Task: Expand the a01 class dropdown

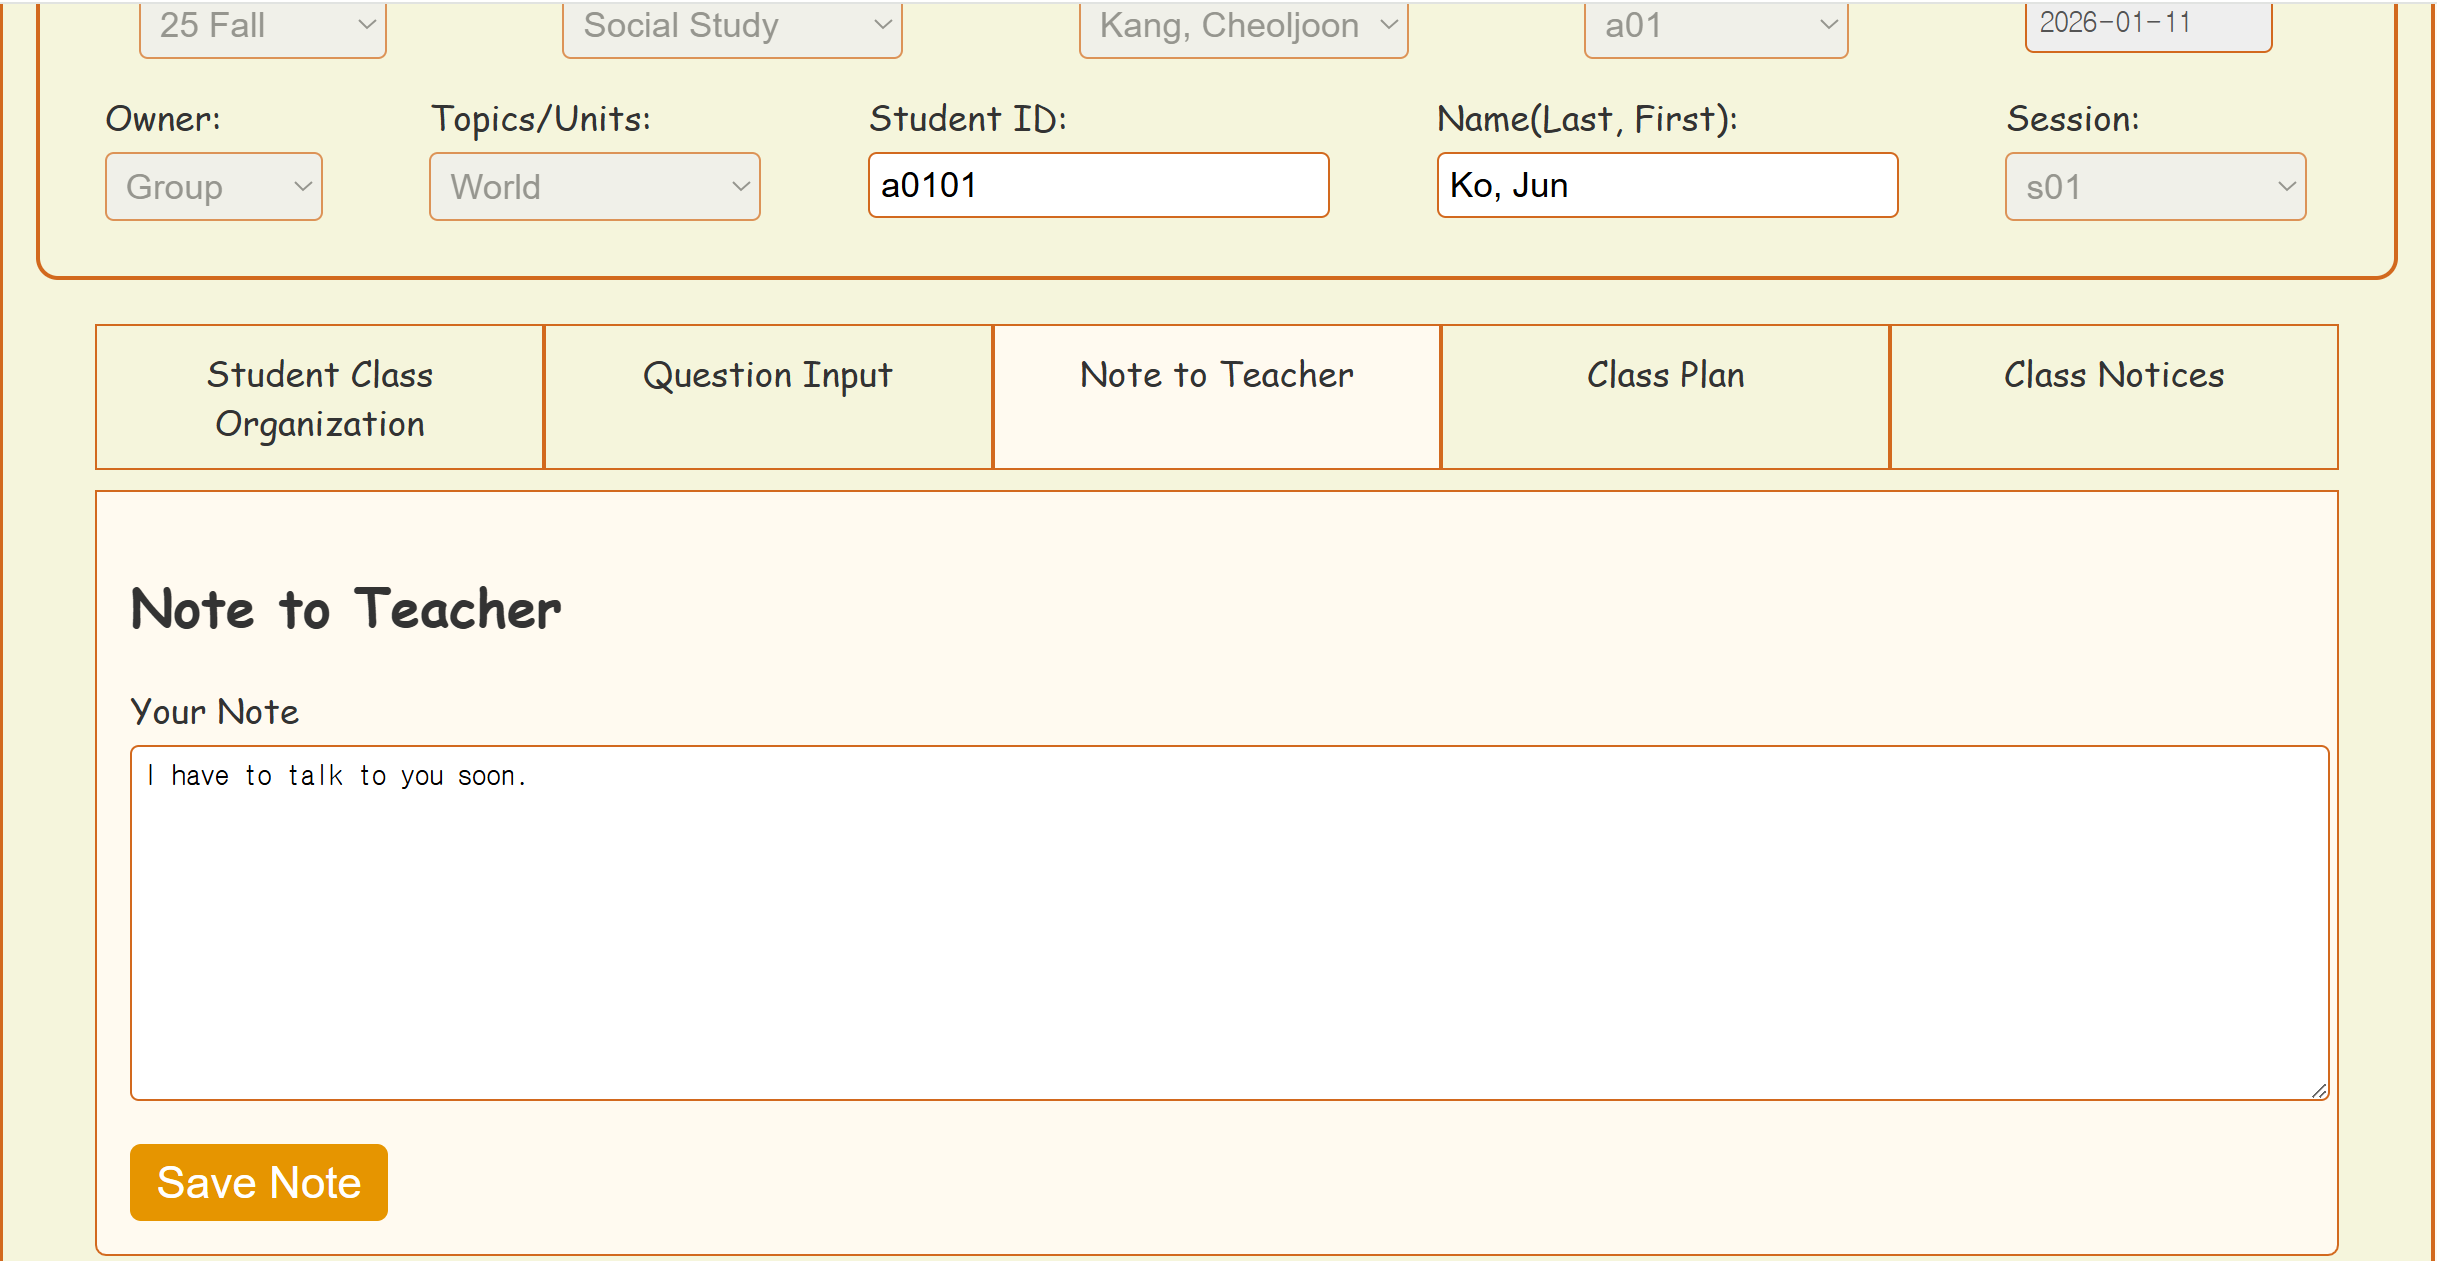Action: (x=1715, y=27)
